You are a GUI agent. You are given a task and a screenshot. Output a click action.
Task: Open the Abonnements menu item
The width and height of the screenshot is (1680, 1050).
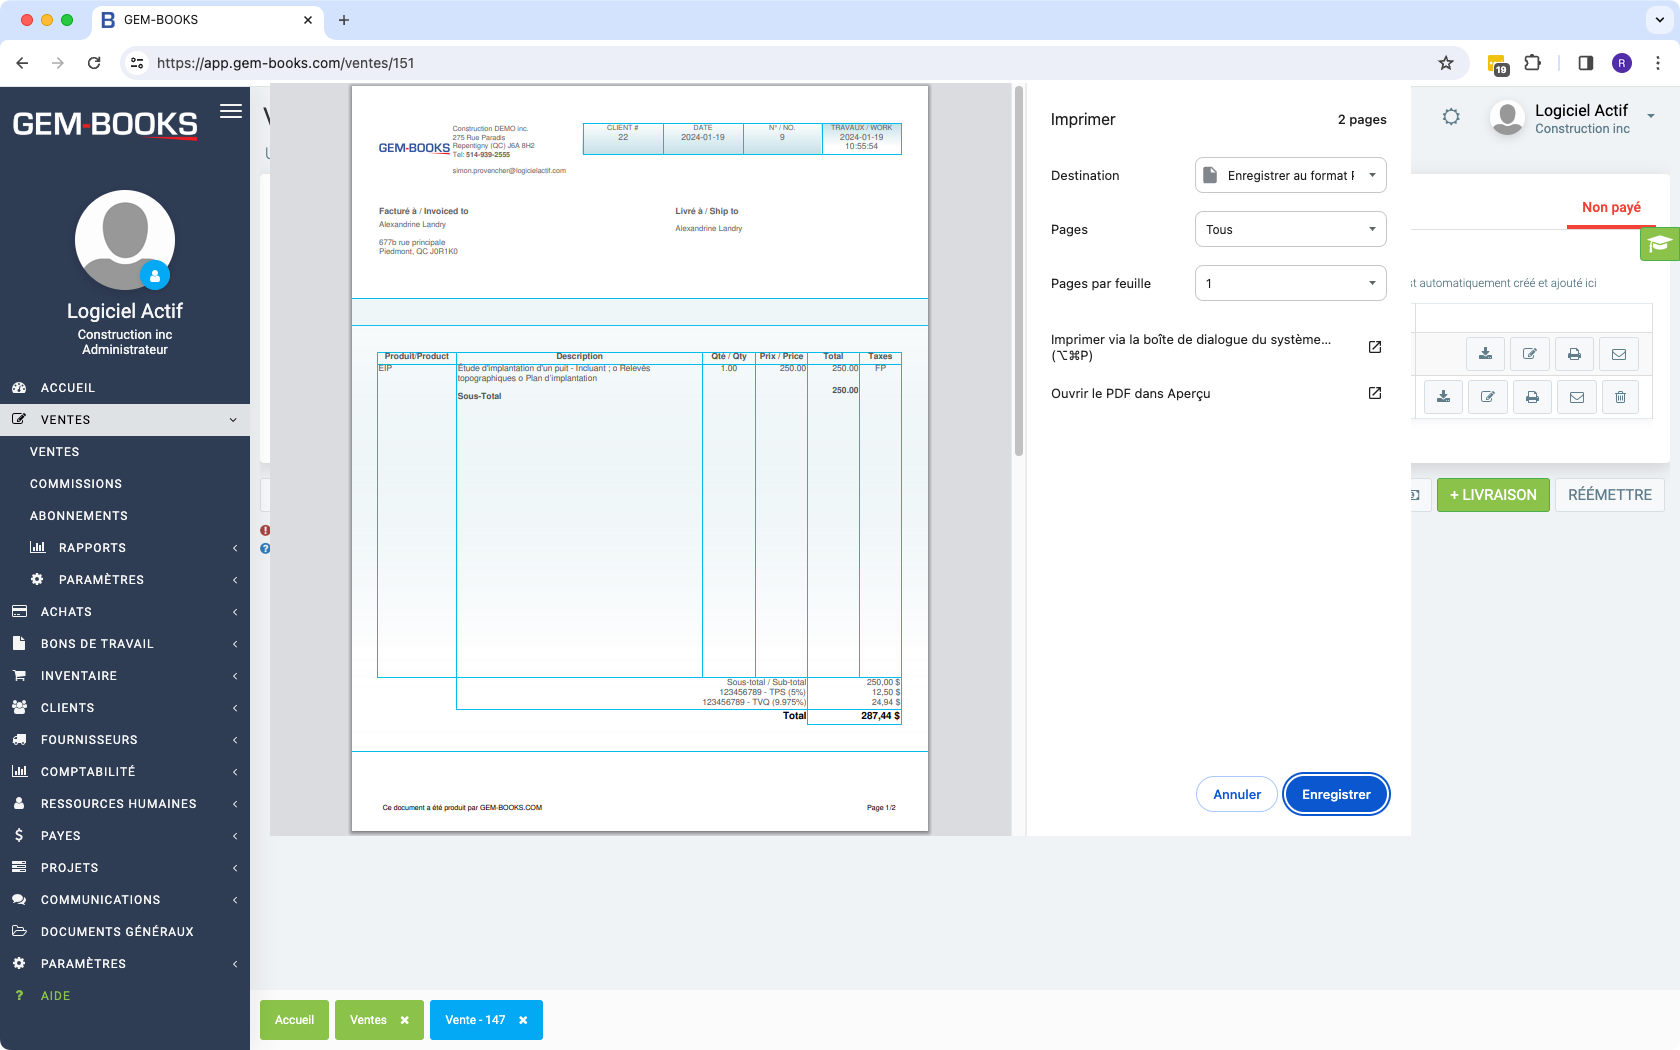click(78, 515)
